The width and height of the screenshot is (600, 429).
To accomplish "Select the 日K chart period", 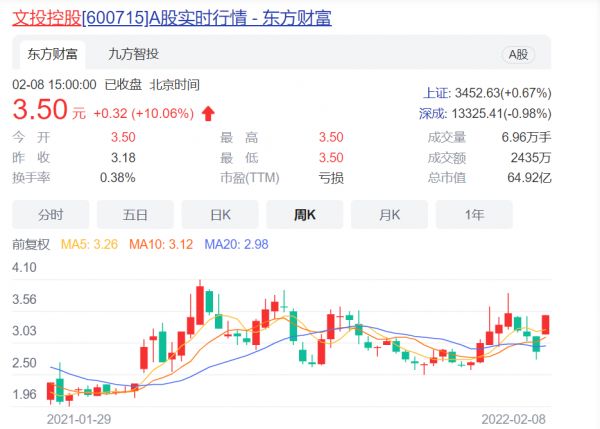I will (x=220, y=214).
